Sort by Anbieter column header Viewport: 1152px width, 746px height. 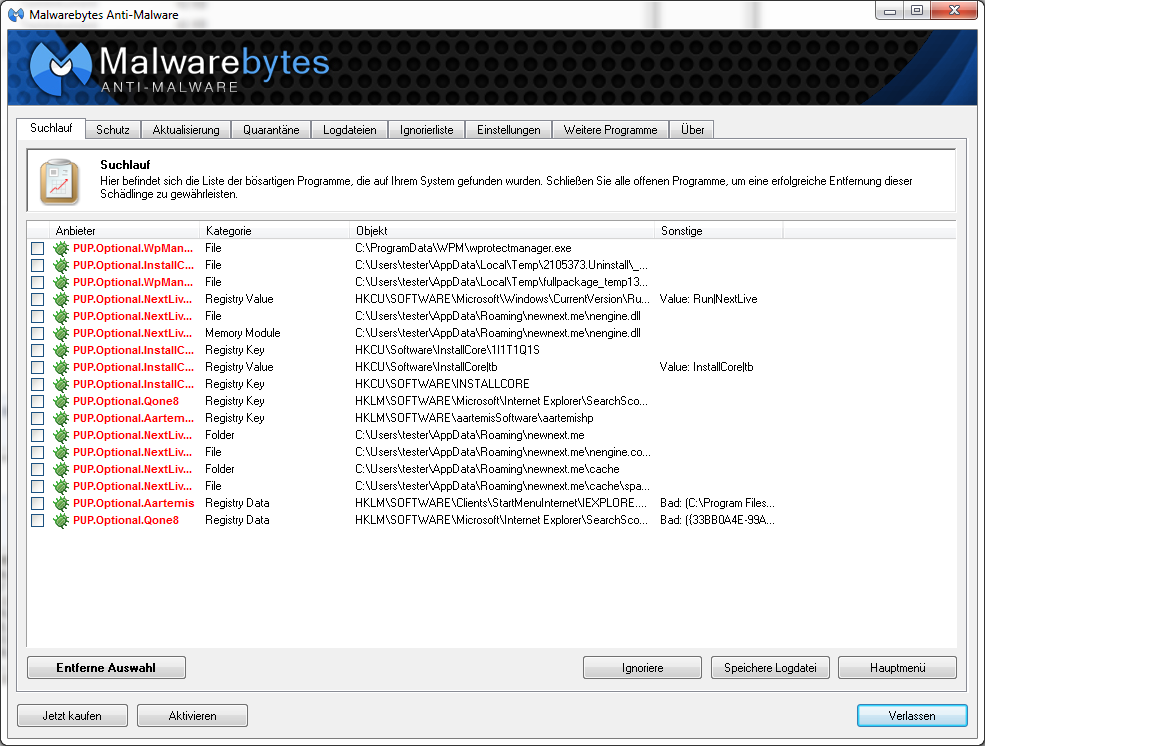pyautogui.click(x=124, y=231)
